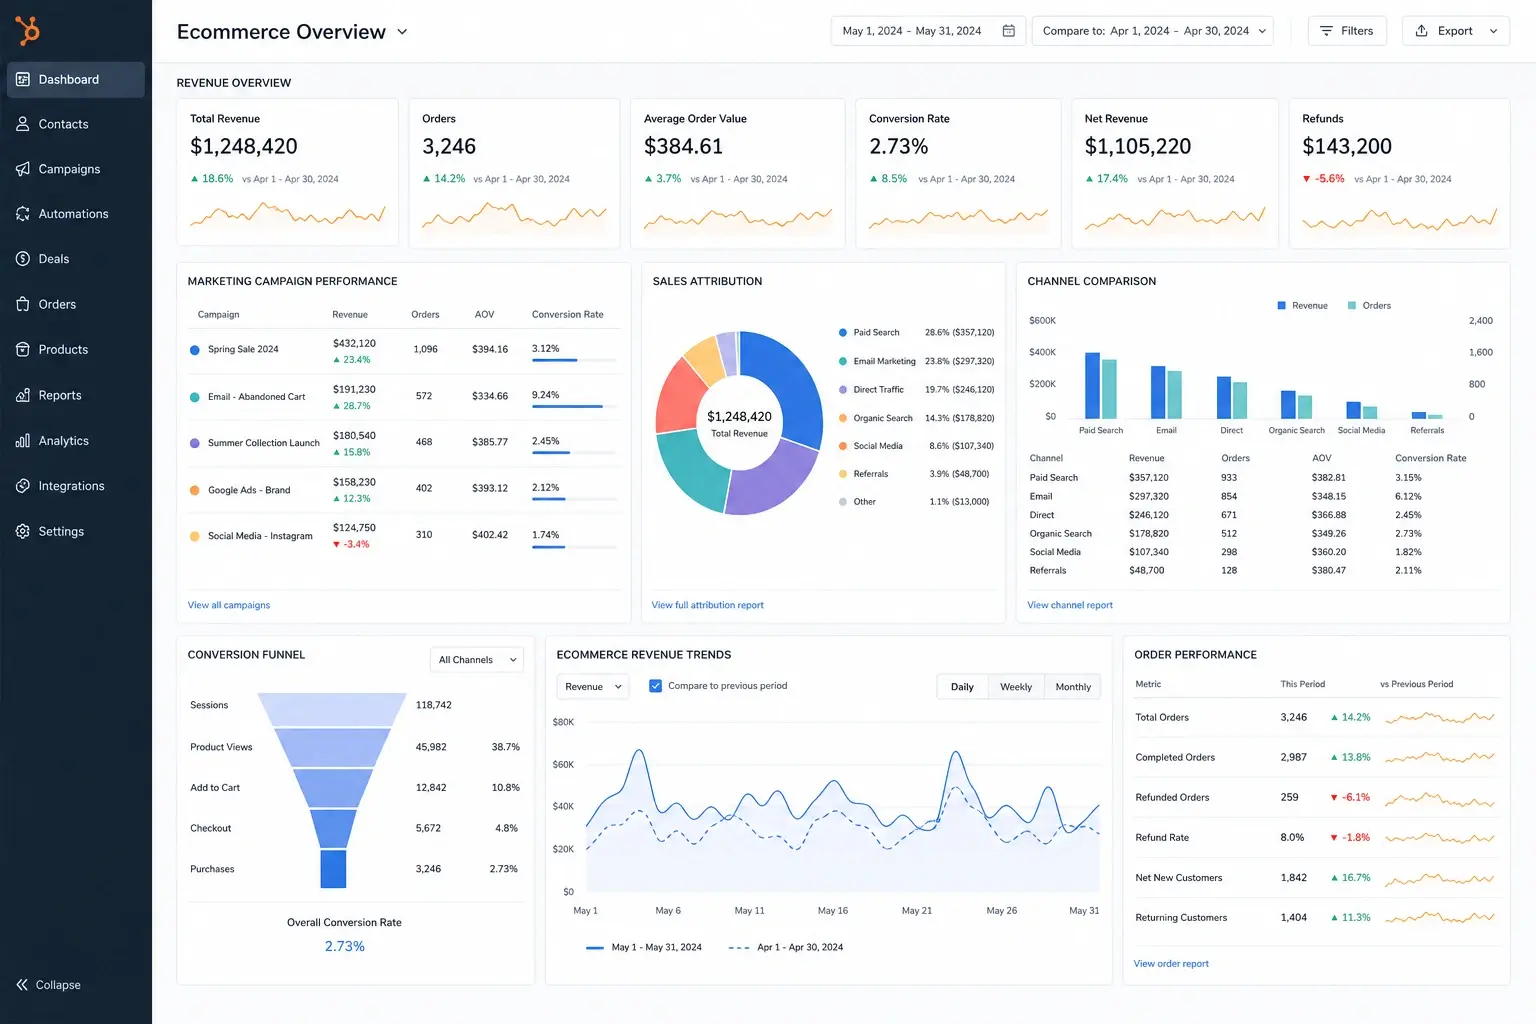The height and width of the screenshot is (1024, 1536).
Task: Click the Referrals row in channel table
Action: [1262, 571]
